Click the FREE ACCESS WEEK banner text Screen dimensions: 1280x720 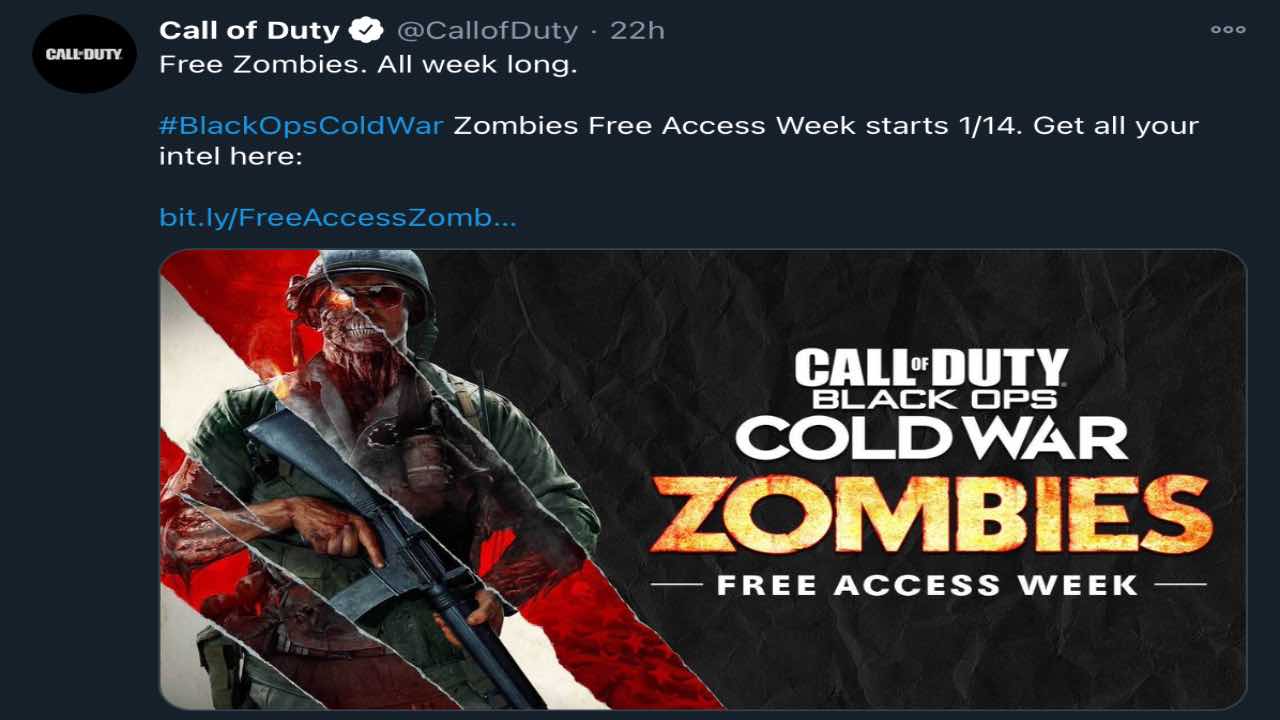click(x=928, y=584)
